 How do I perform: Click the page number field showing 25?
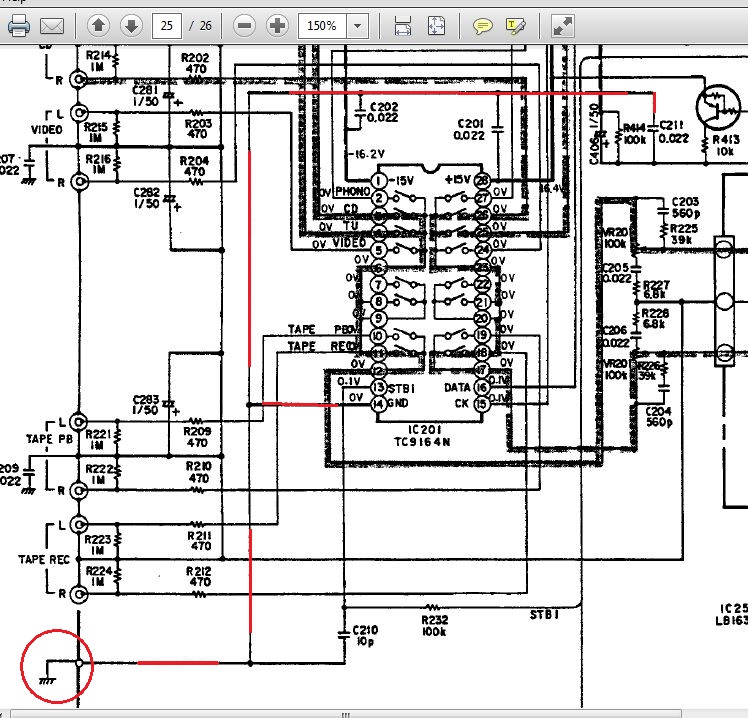167,26
